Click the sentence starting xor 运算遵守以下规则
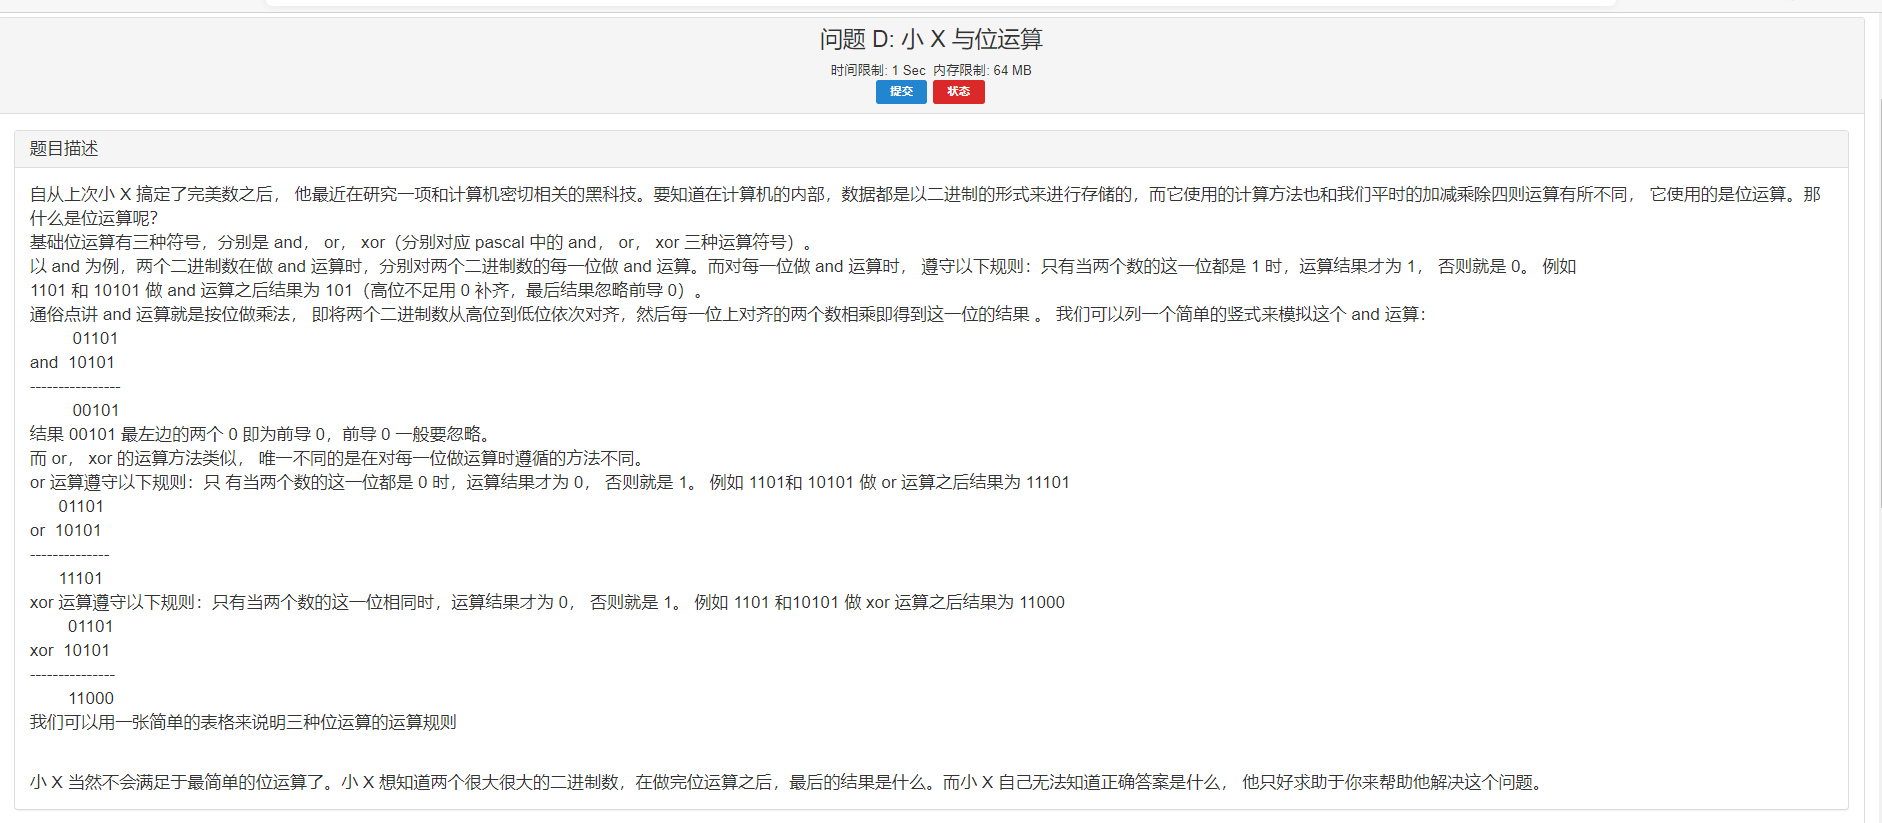The image size is (1882, 823). (x=547, y=602)
